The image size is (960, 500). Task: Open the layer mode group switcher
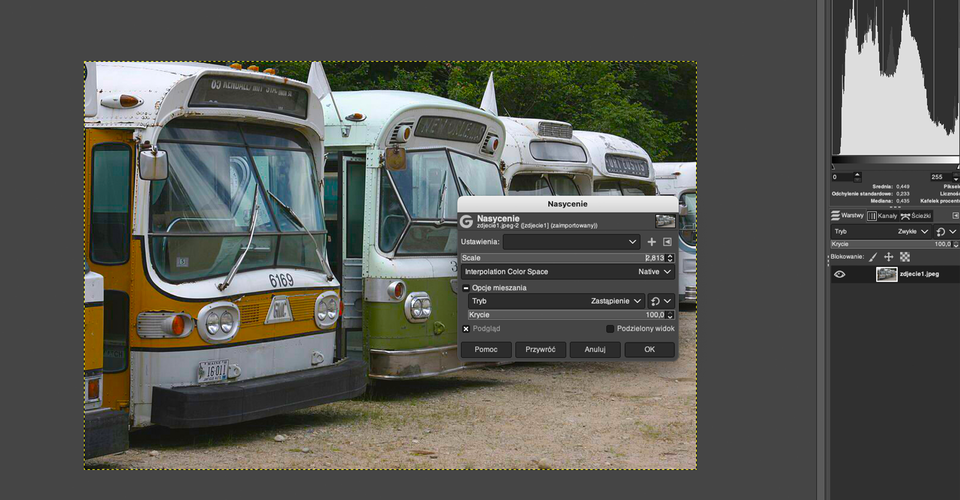[947, 231]
